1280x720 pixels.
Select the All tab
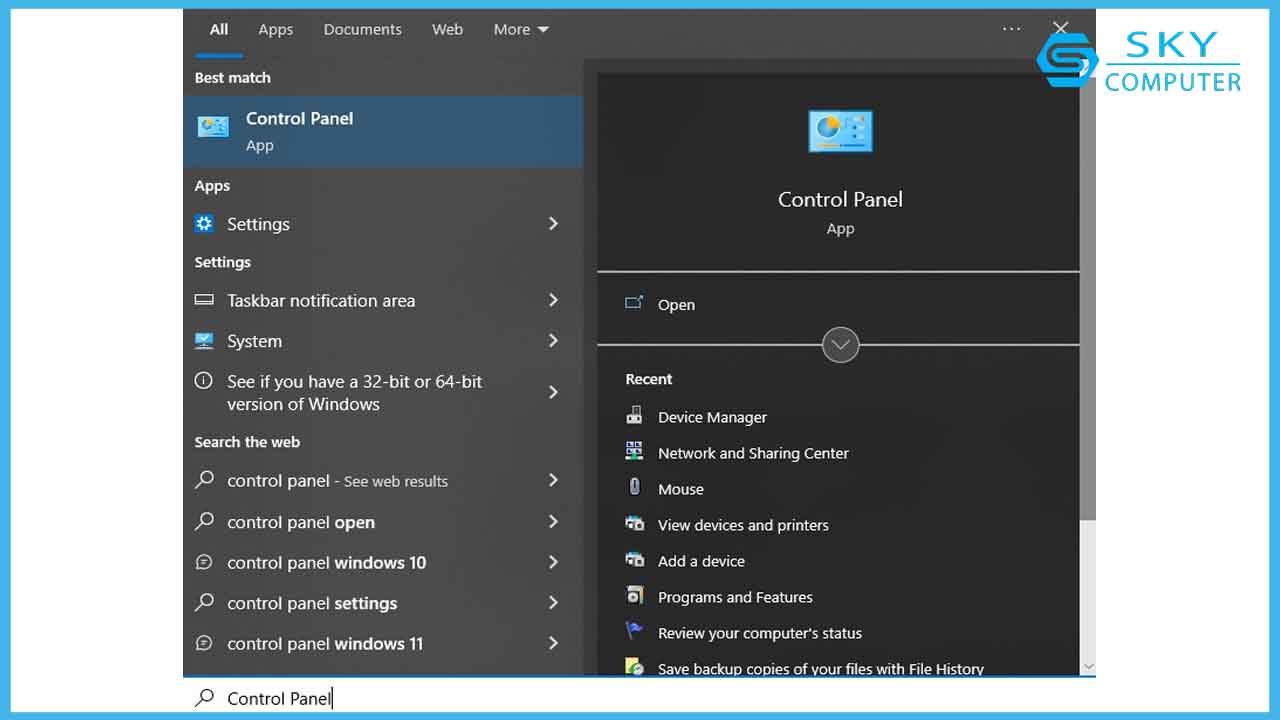click(219, 29)
